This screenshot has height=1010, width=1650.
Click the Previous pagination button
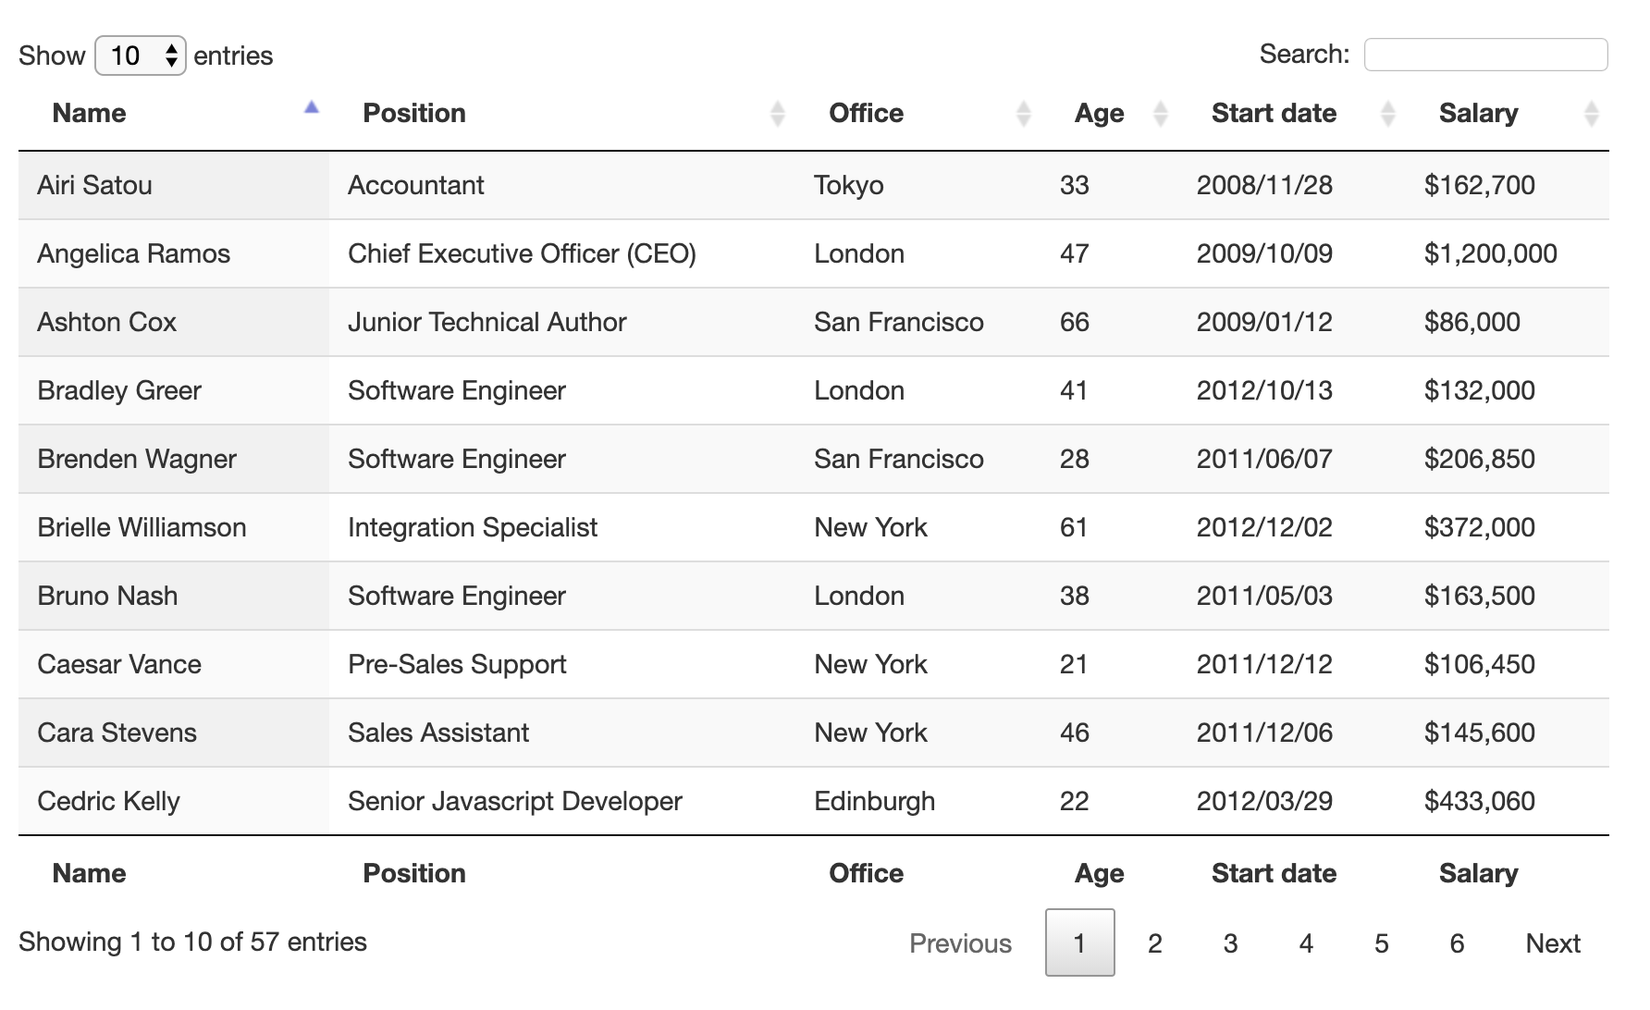(x=960, y=943)
